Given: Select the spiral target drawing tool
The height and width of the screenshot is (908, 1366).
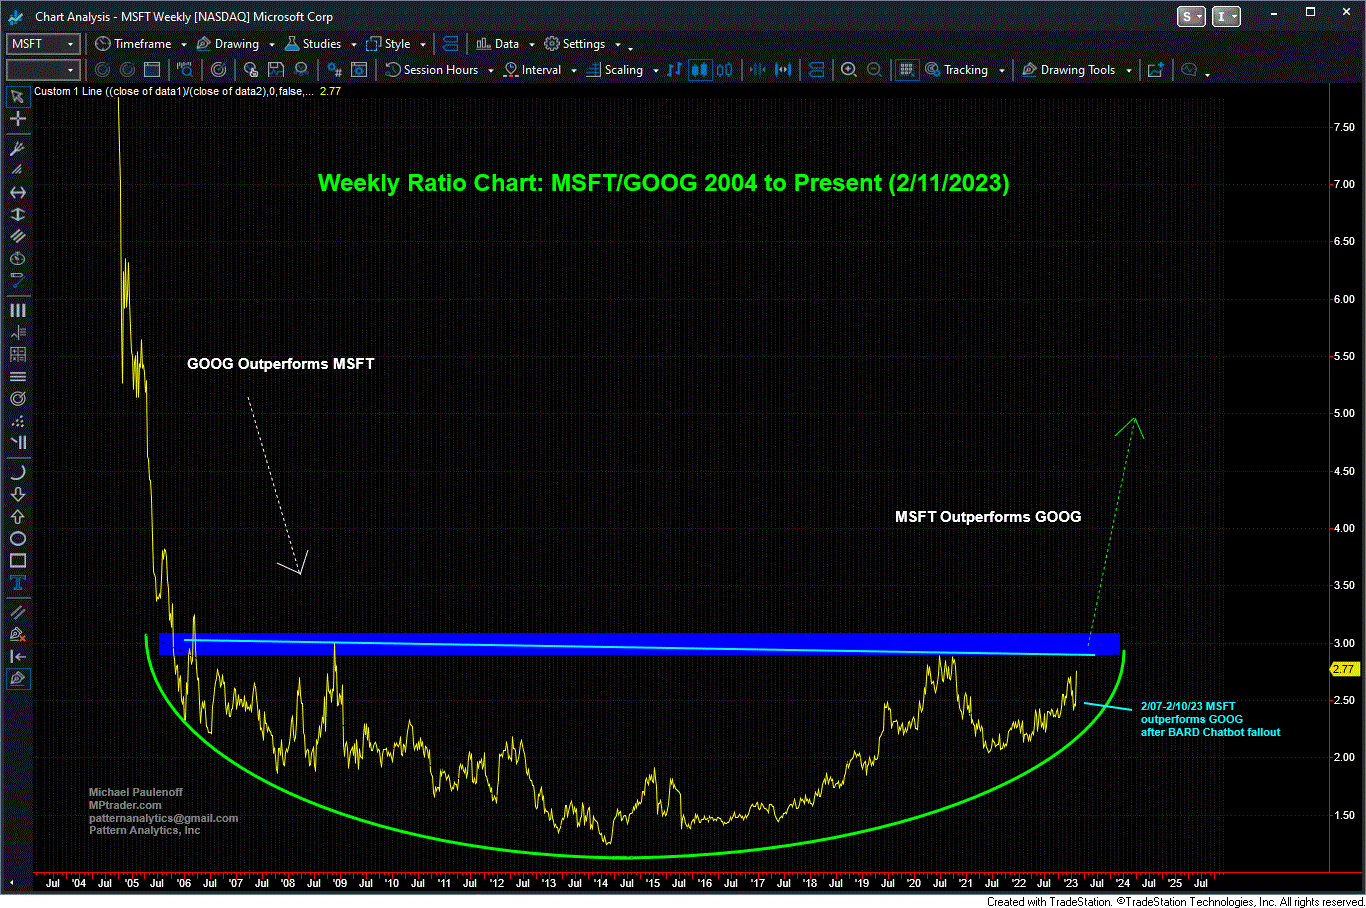Looking at the screenshot, I should click(17, 398).
